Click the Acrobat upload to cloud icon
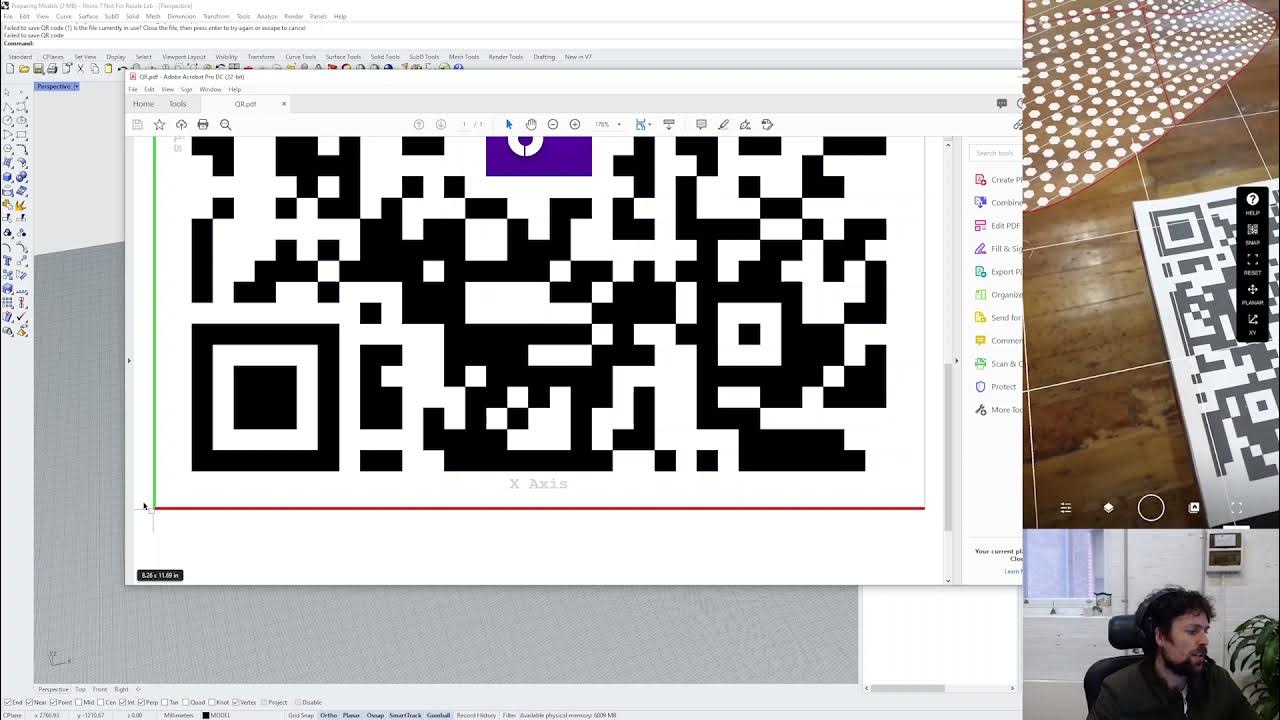The width and height of the screenshot is (1280, 720). (x=181, y=124)
